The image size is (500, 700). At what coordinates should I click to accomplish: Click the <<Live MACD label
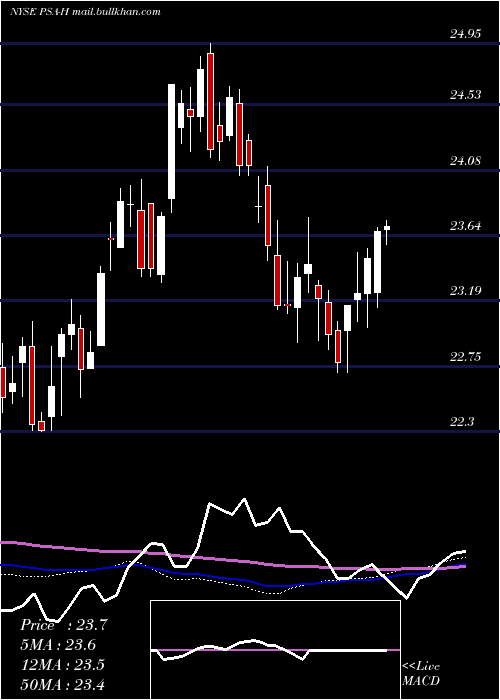tap(421, 674)
